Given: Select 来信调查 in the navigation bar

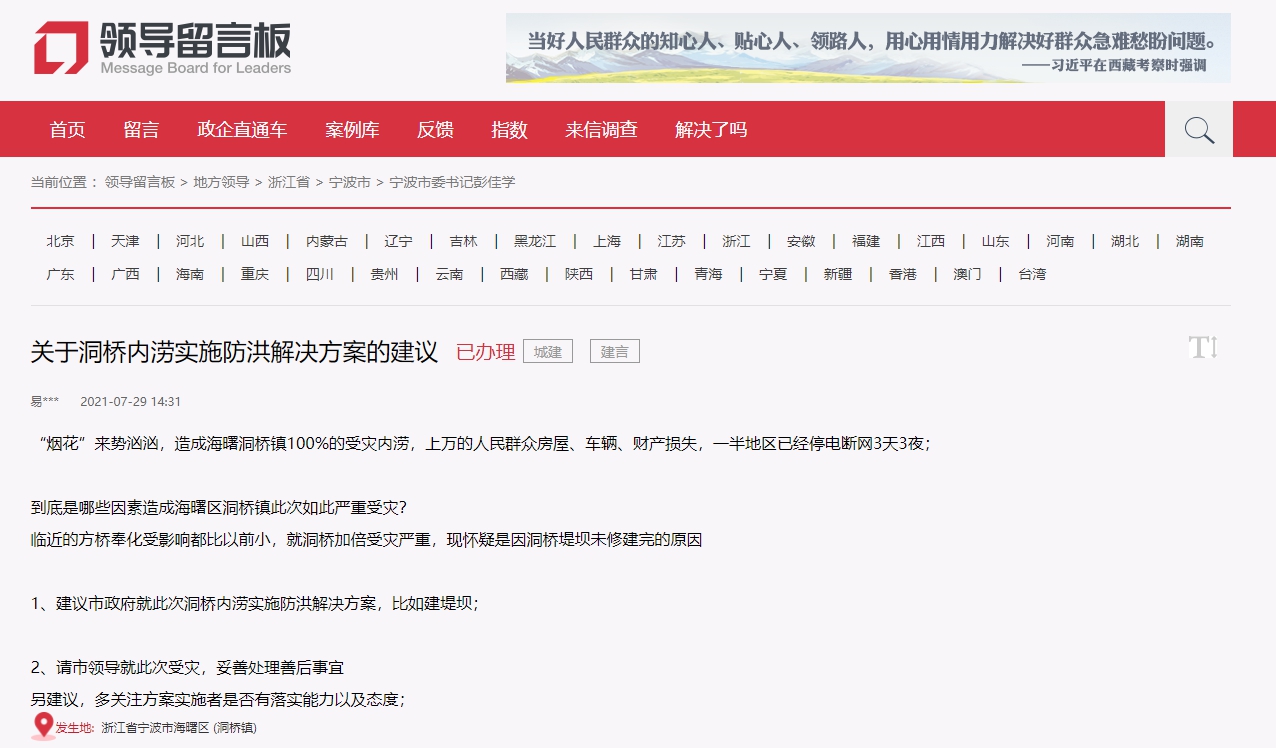Looking at the screenshot, I should (601, 130).
